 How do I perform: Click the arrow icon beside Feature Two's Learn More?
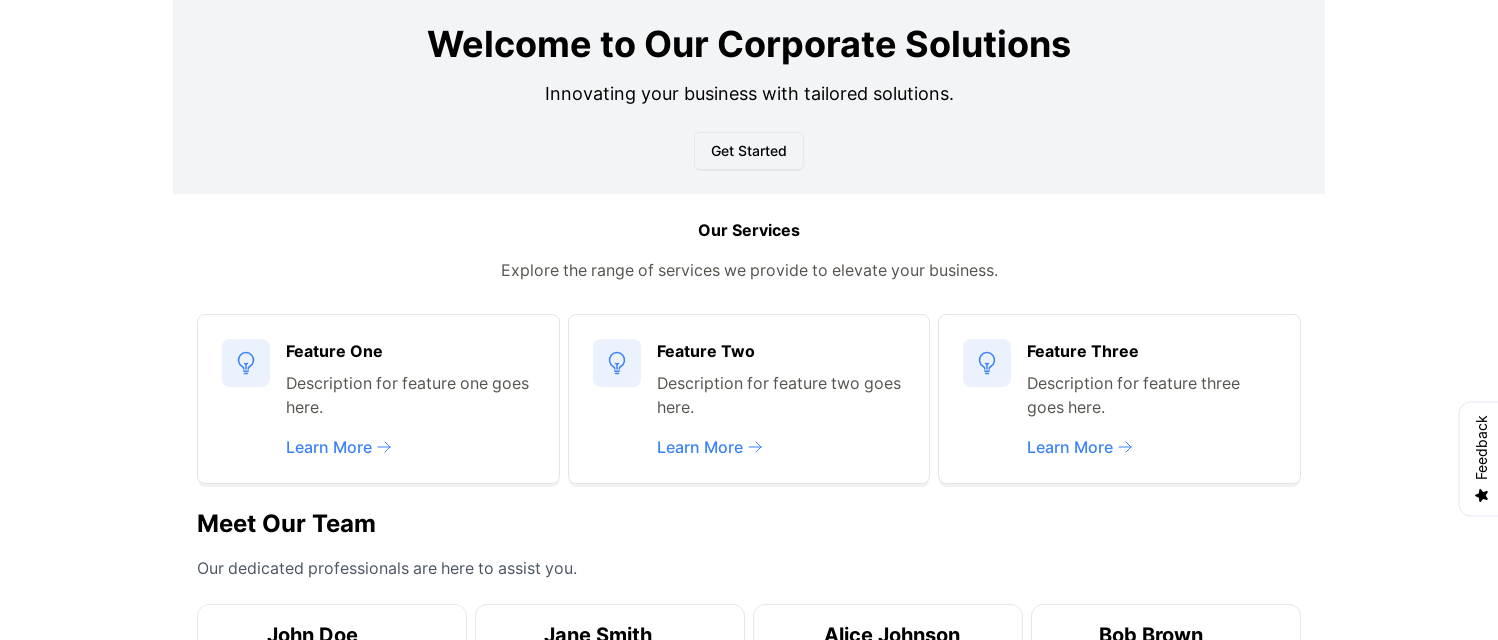756,447
